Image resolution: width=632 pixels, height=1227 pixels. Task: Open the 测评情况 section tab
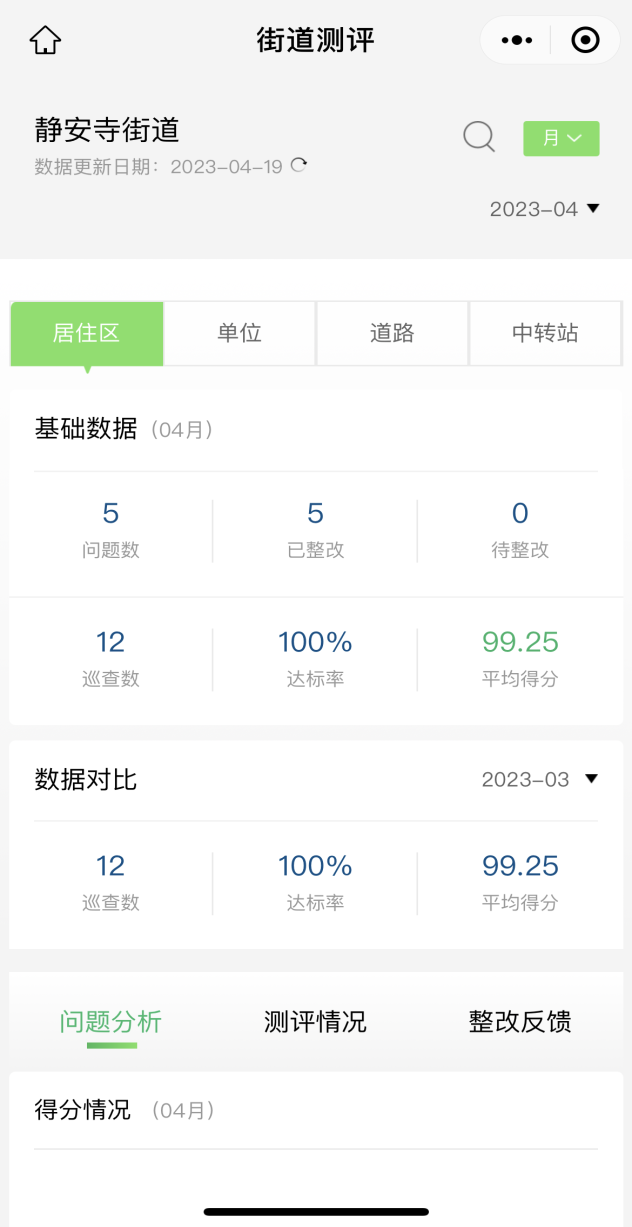[x=315, y=1022]
